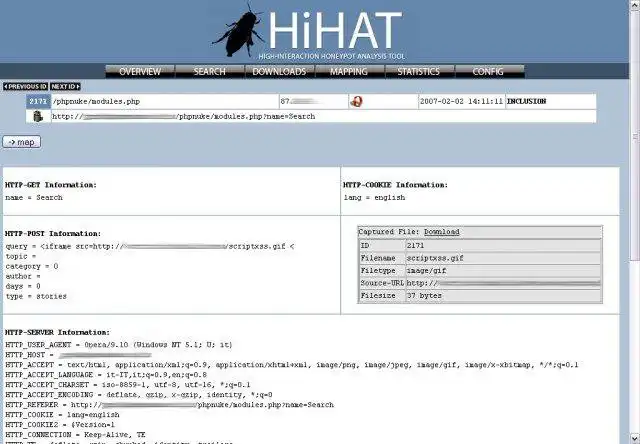Click the HTTP_REFERER line

click(169, 405)
